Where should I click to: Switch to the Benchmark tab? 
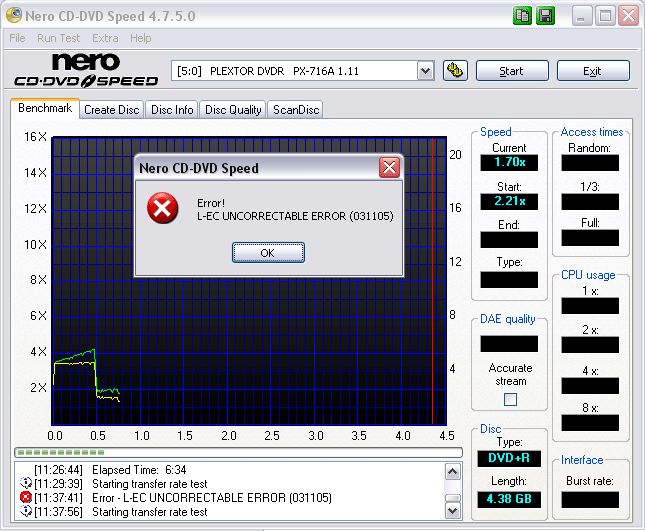pyautogui.click(x=45, y=108)
